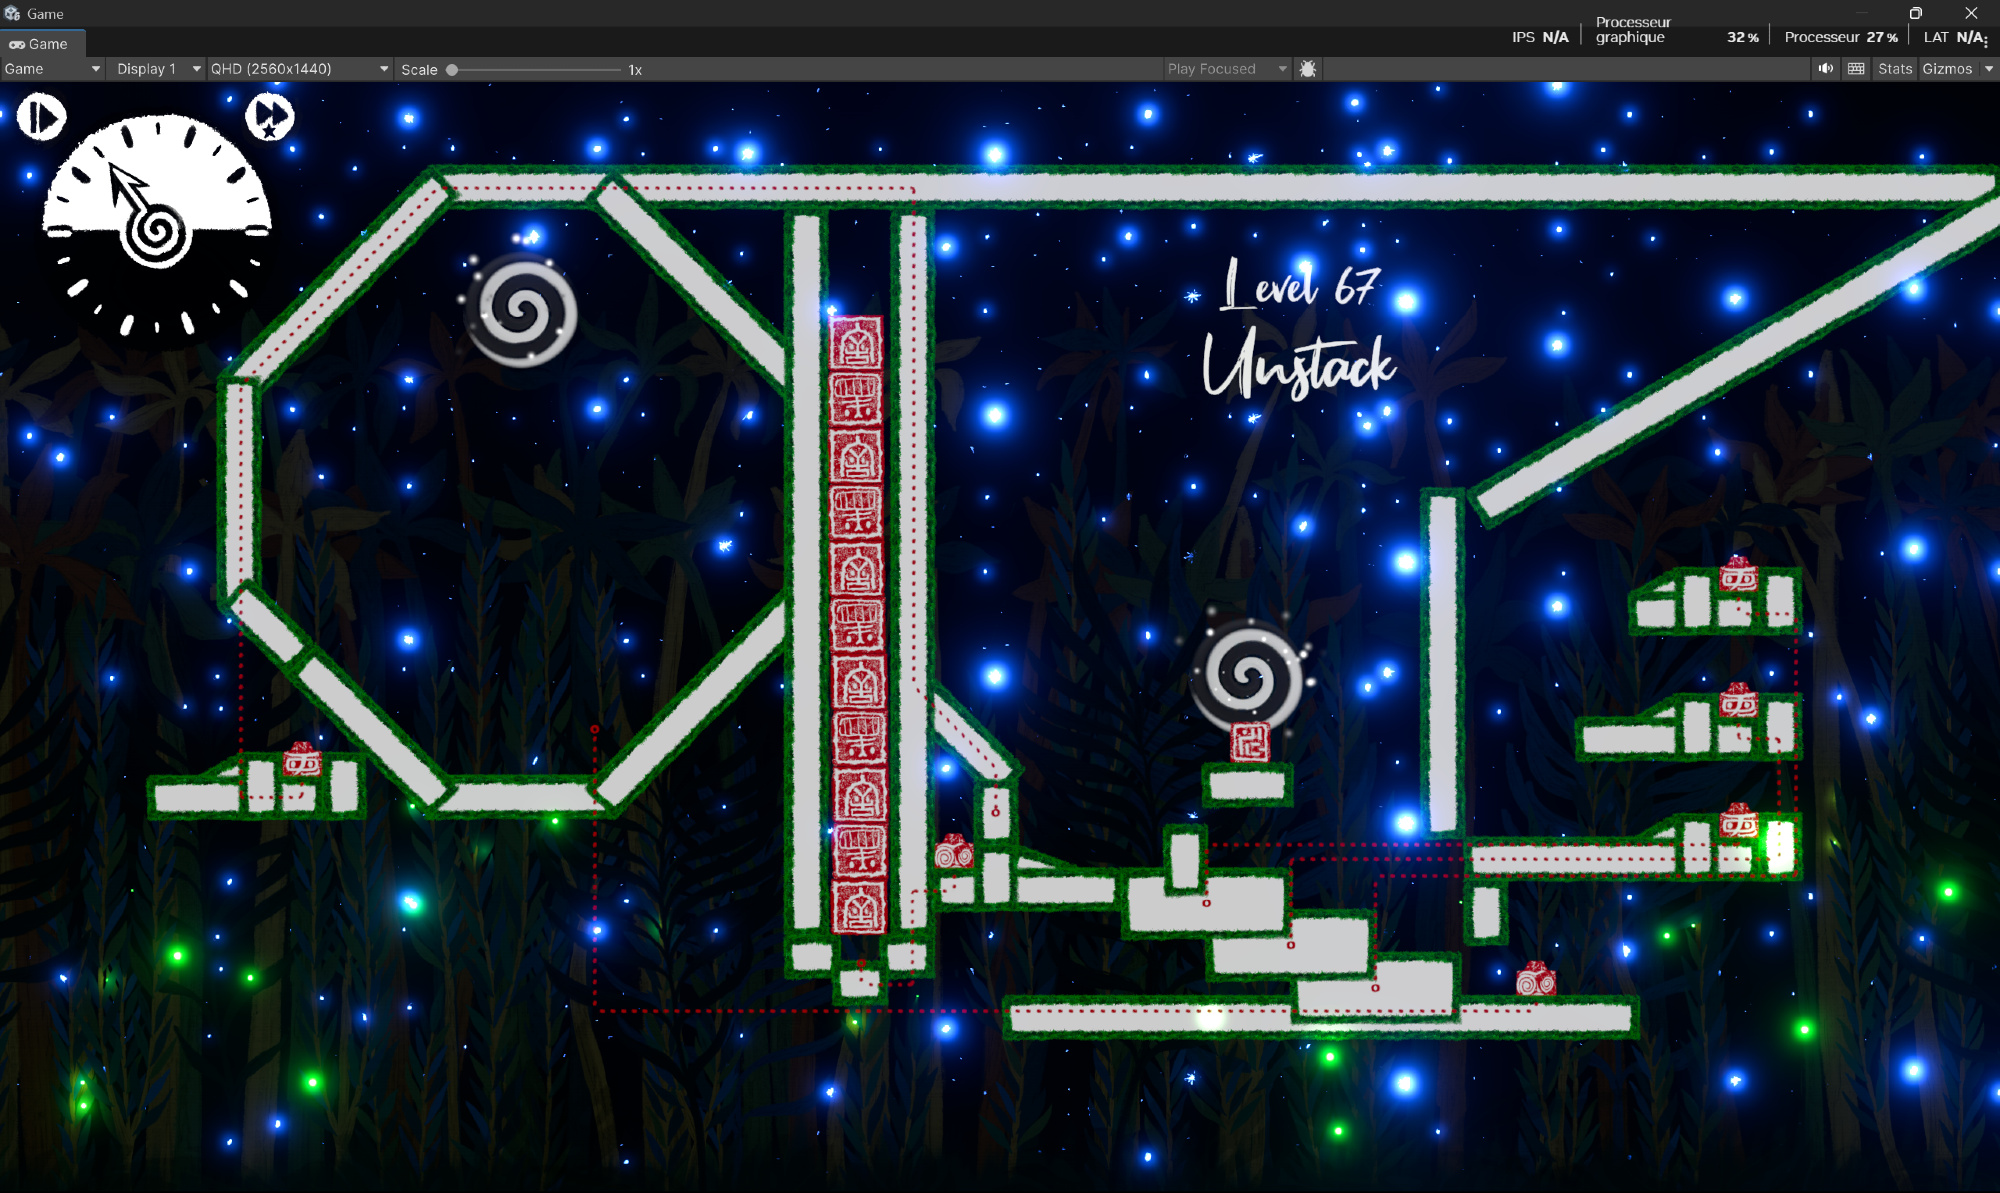Viewport: 2000px width, 1193px height.
Task: Toggle the Stats overlay
Action: [1894, 69]
